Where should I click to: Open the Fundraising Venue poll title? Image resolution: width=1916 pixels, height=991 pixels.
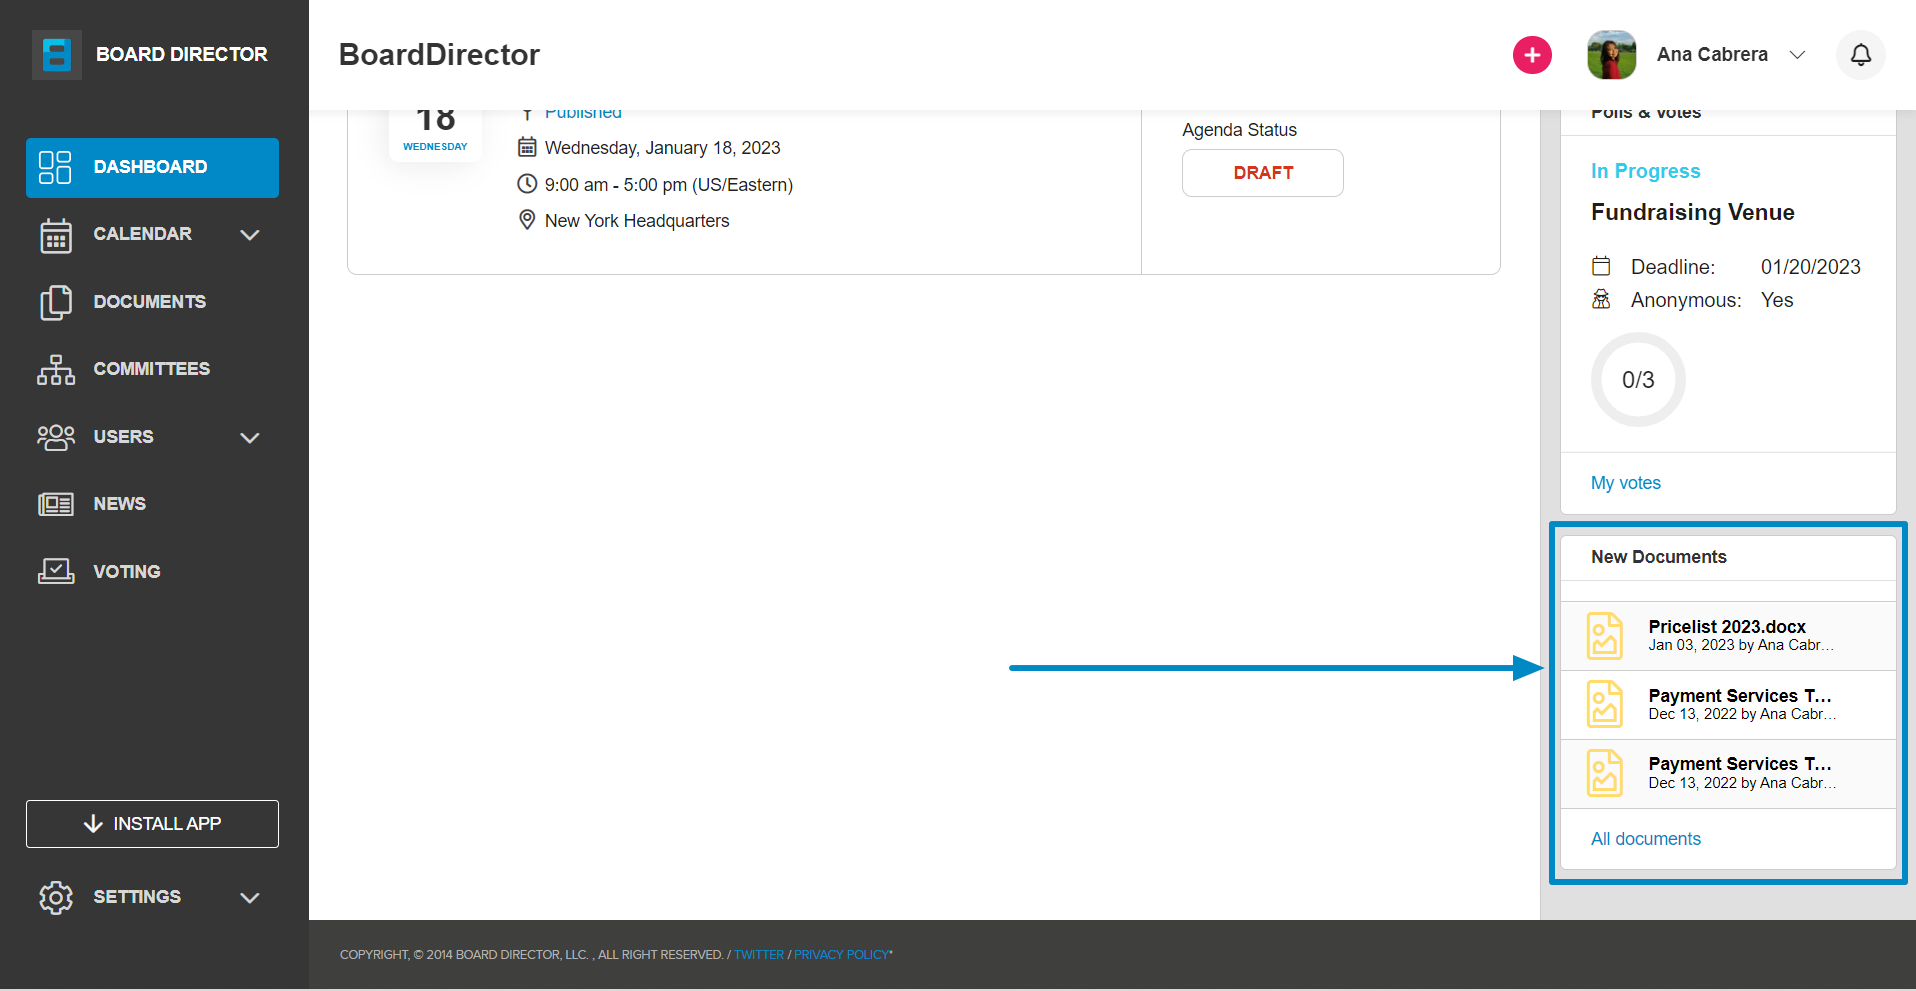[x=1692, y=212]
